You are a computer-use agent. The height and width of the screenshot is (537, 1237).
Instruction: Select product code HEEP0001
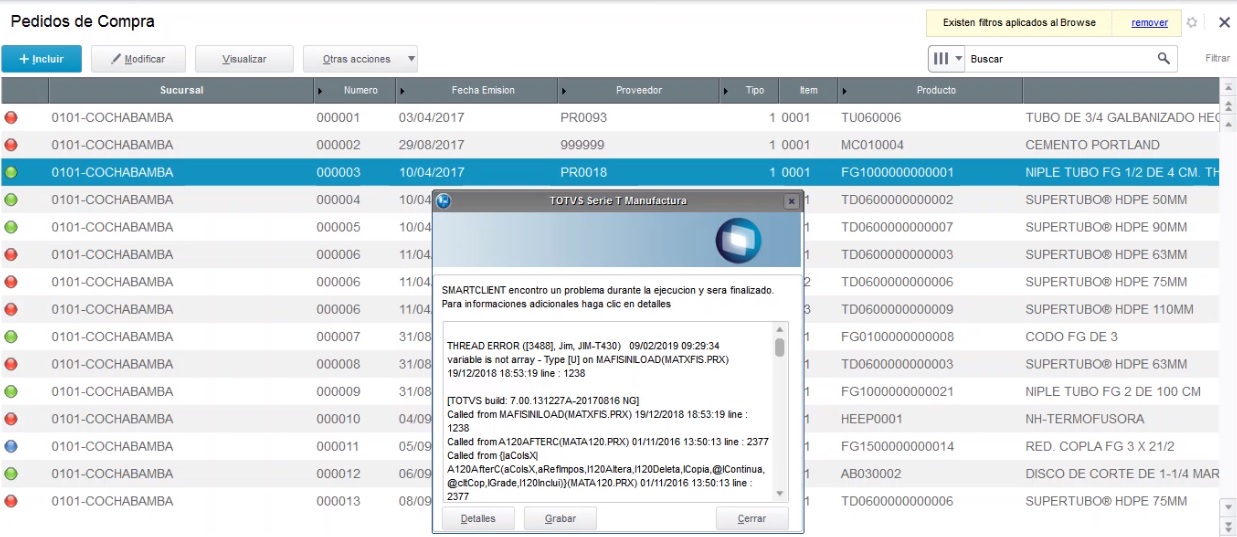871,419
